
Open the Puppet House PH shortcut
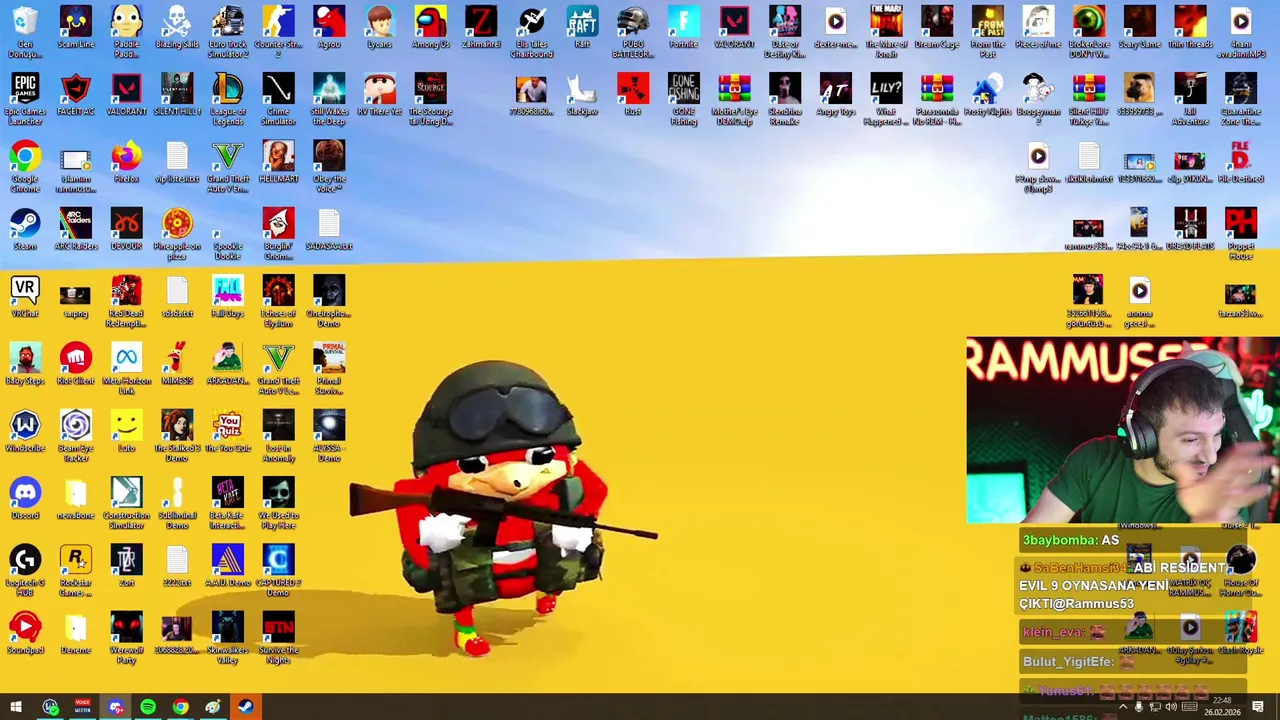point(1240,234)
